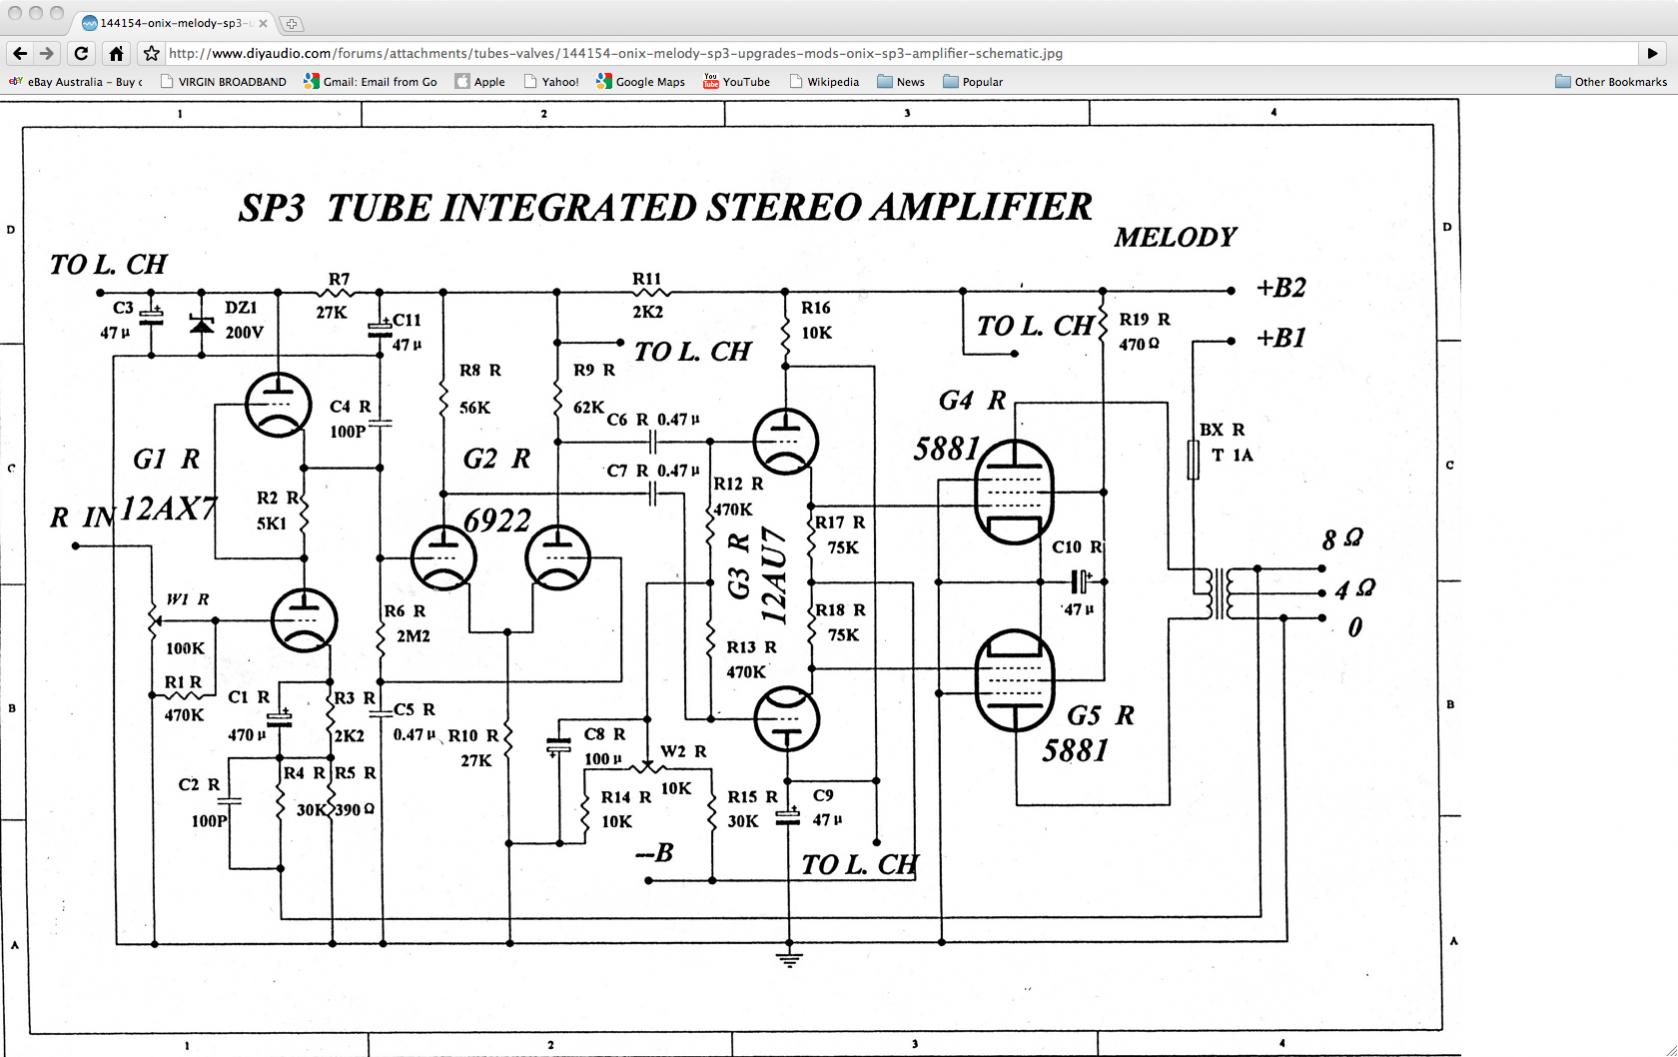1678x1057 pixels.
Task: Click the G4 R tube label
Action: coord(972,400)
